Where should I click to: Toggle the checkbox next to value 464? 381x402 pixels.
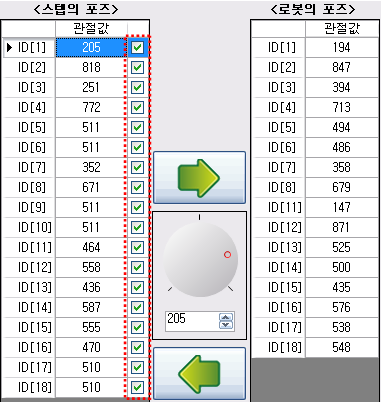click(137, 248)
